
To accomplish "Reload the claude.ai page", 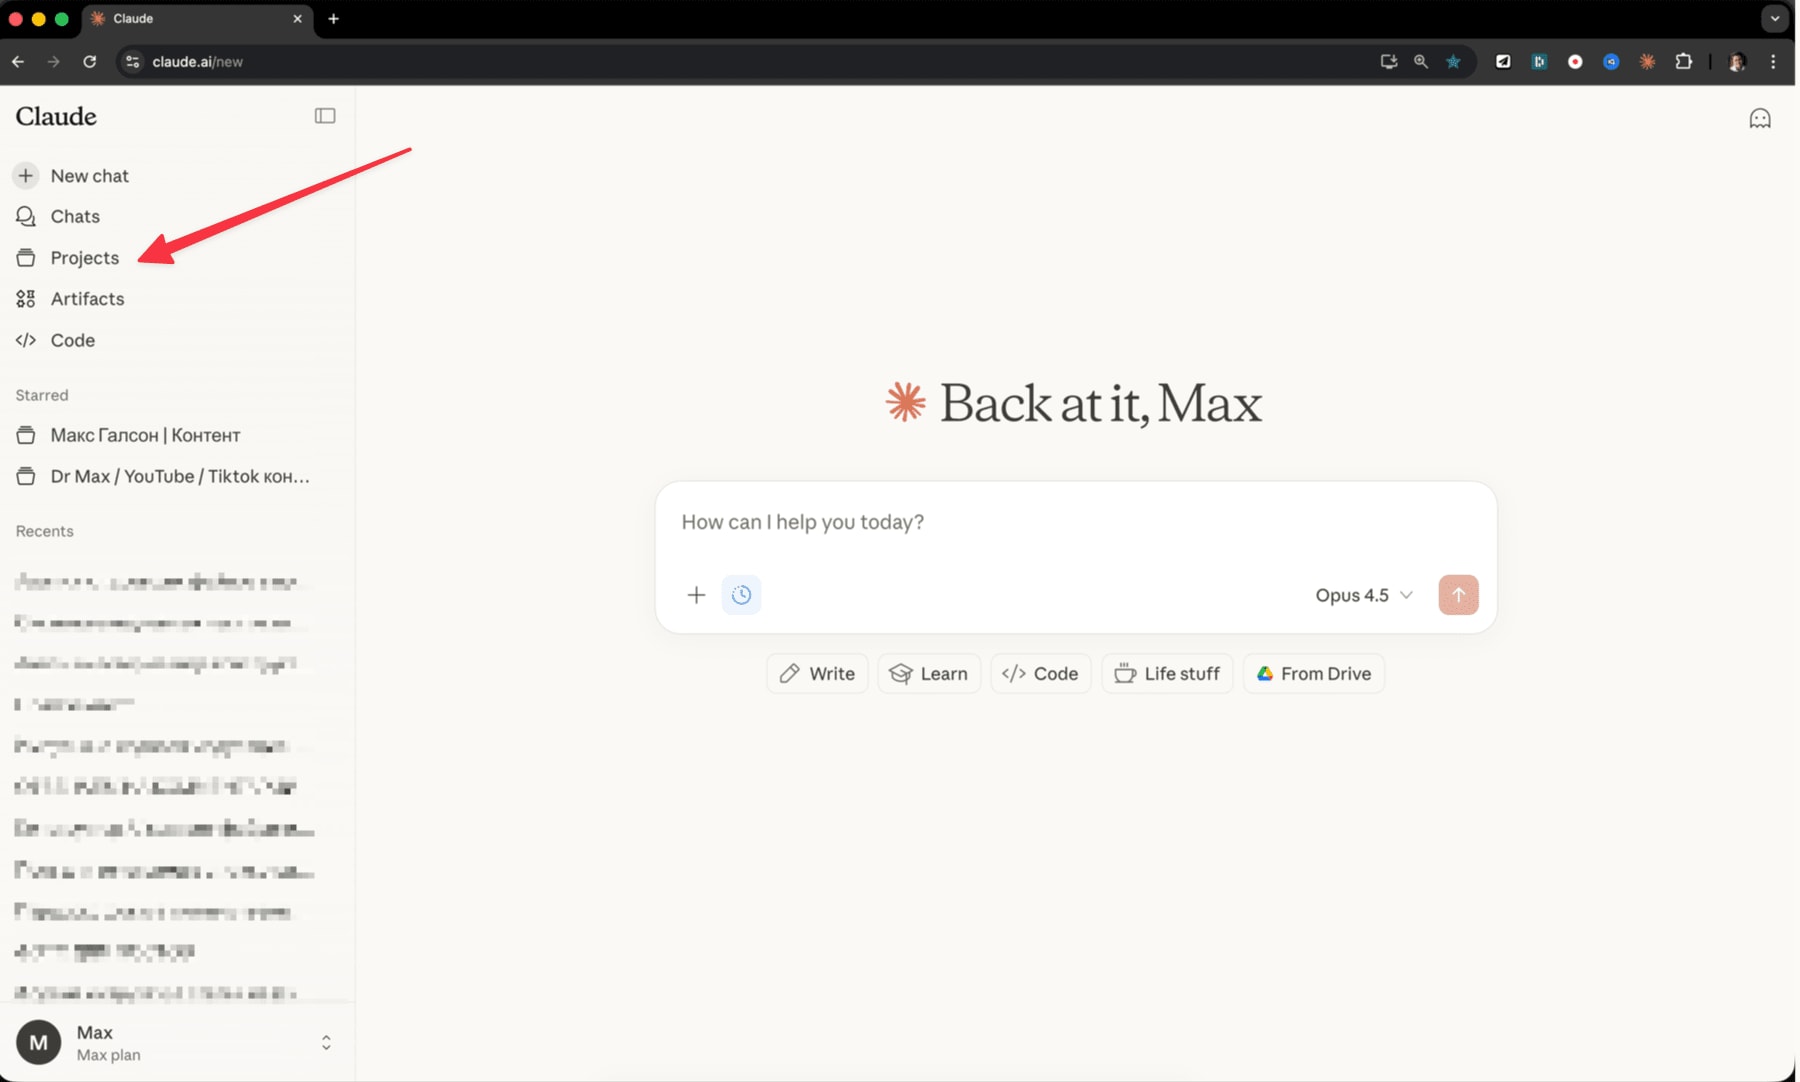I will point(89,62).
